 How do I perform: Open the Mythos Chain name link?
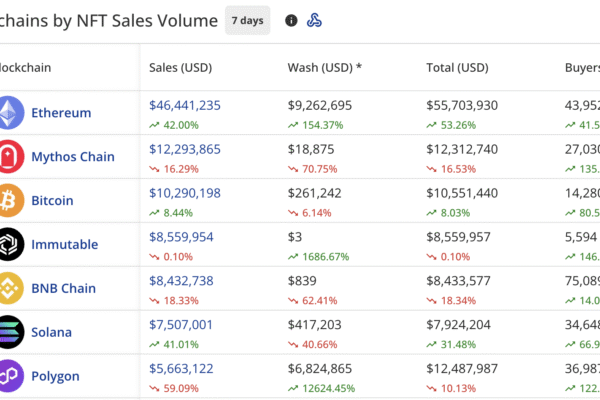73,157
